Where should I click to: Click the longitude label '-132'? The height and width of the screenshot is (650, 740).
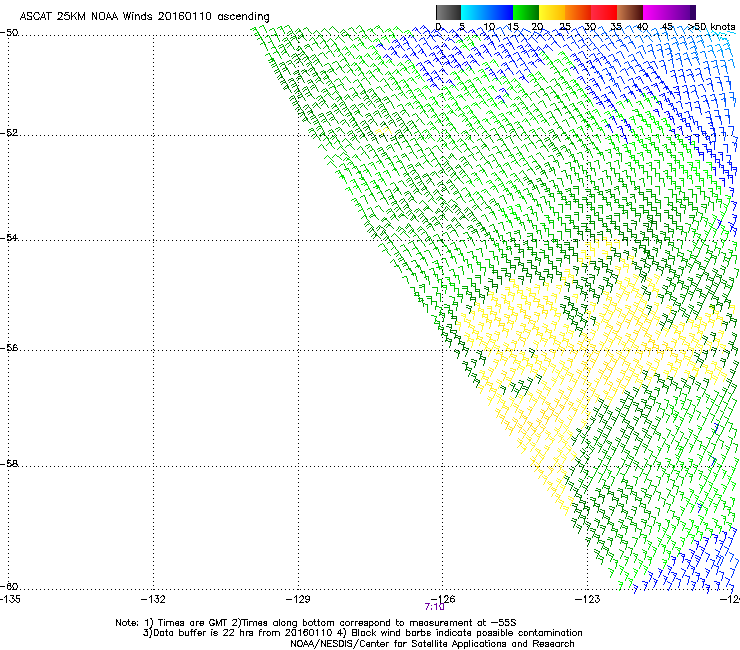(x=153, y=599)
